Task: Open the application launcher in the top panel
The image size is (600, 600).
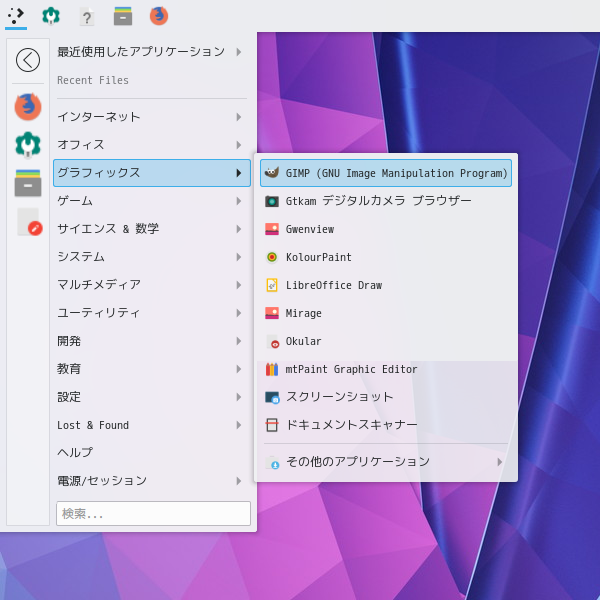Action: pyautogui.click(x=16, y=16)
